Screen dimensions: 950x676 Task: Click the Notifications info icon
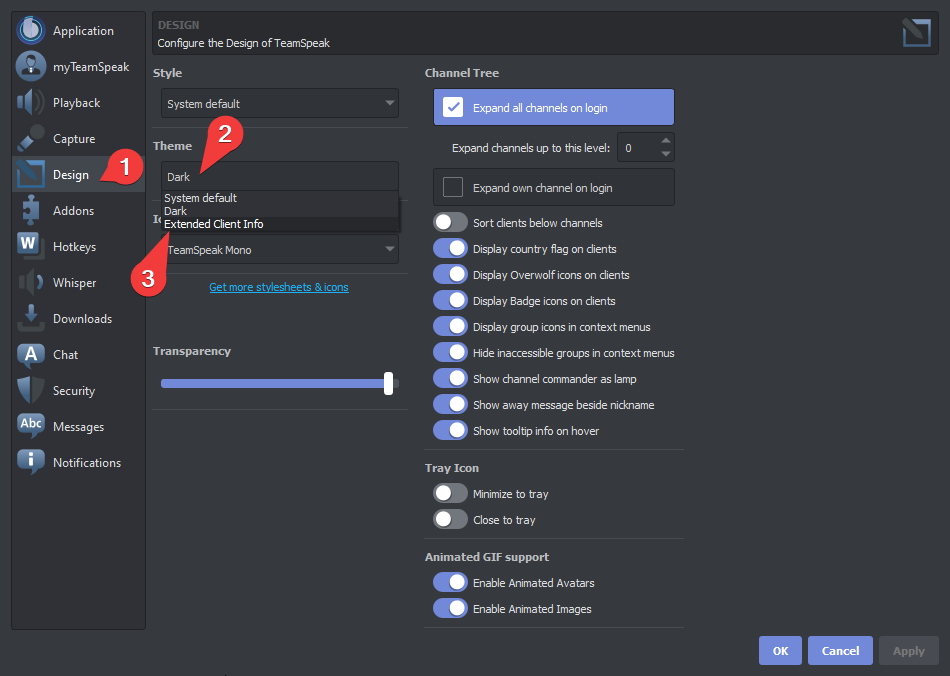[x=31, y=462]
